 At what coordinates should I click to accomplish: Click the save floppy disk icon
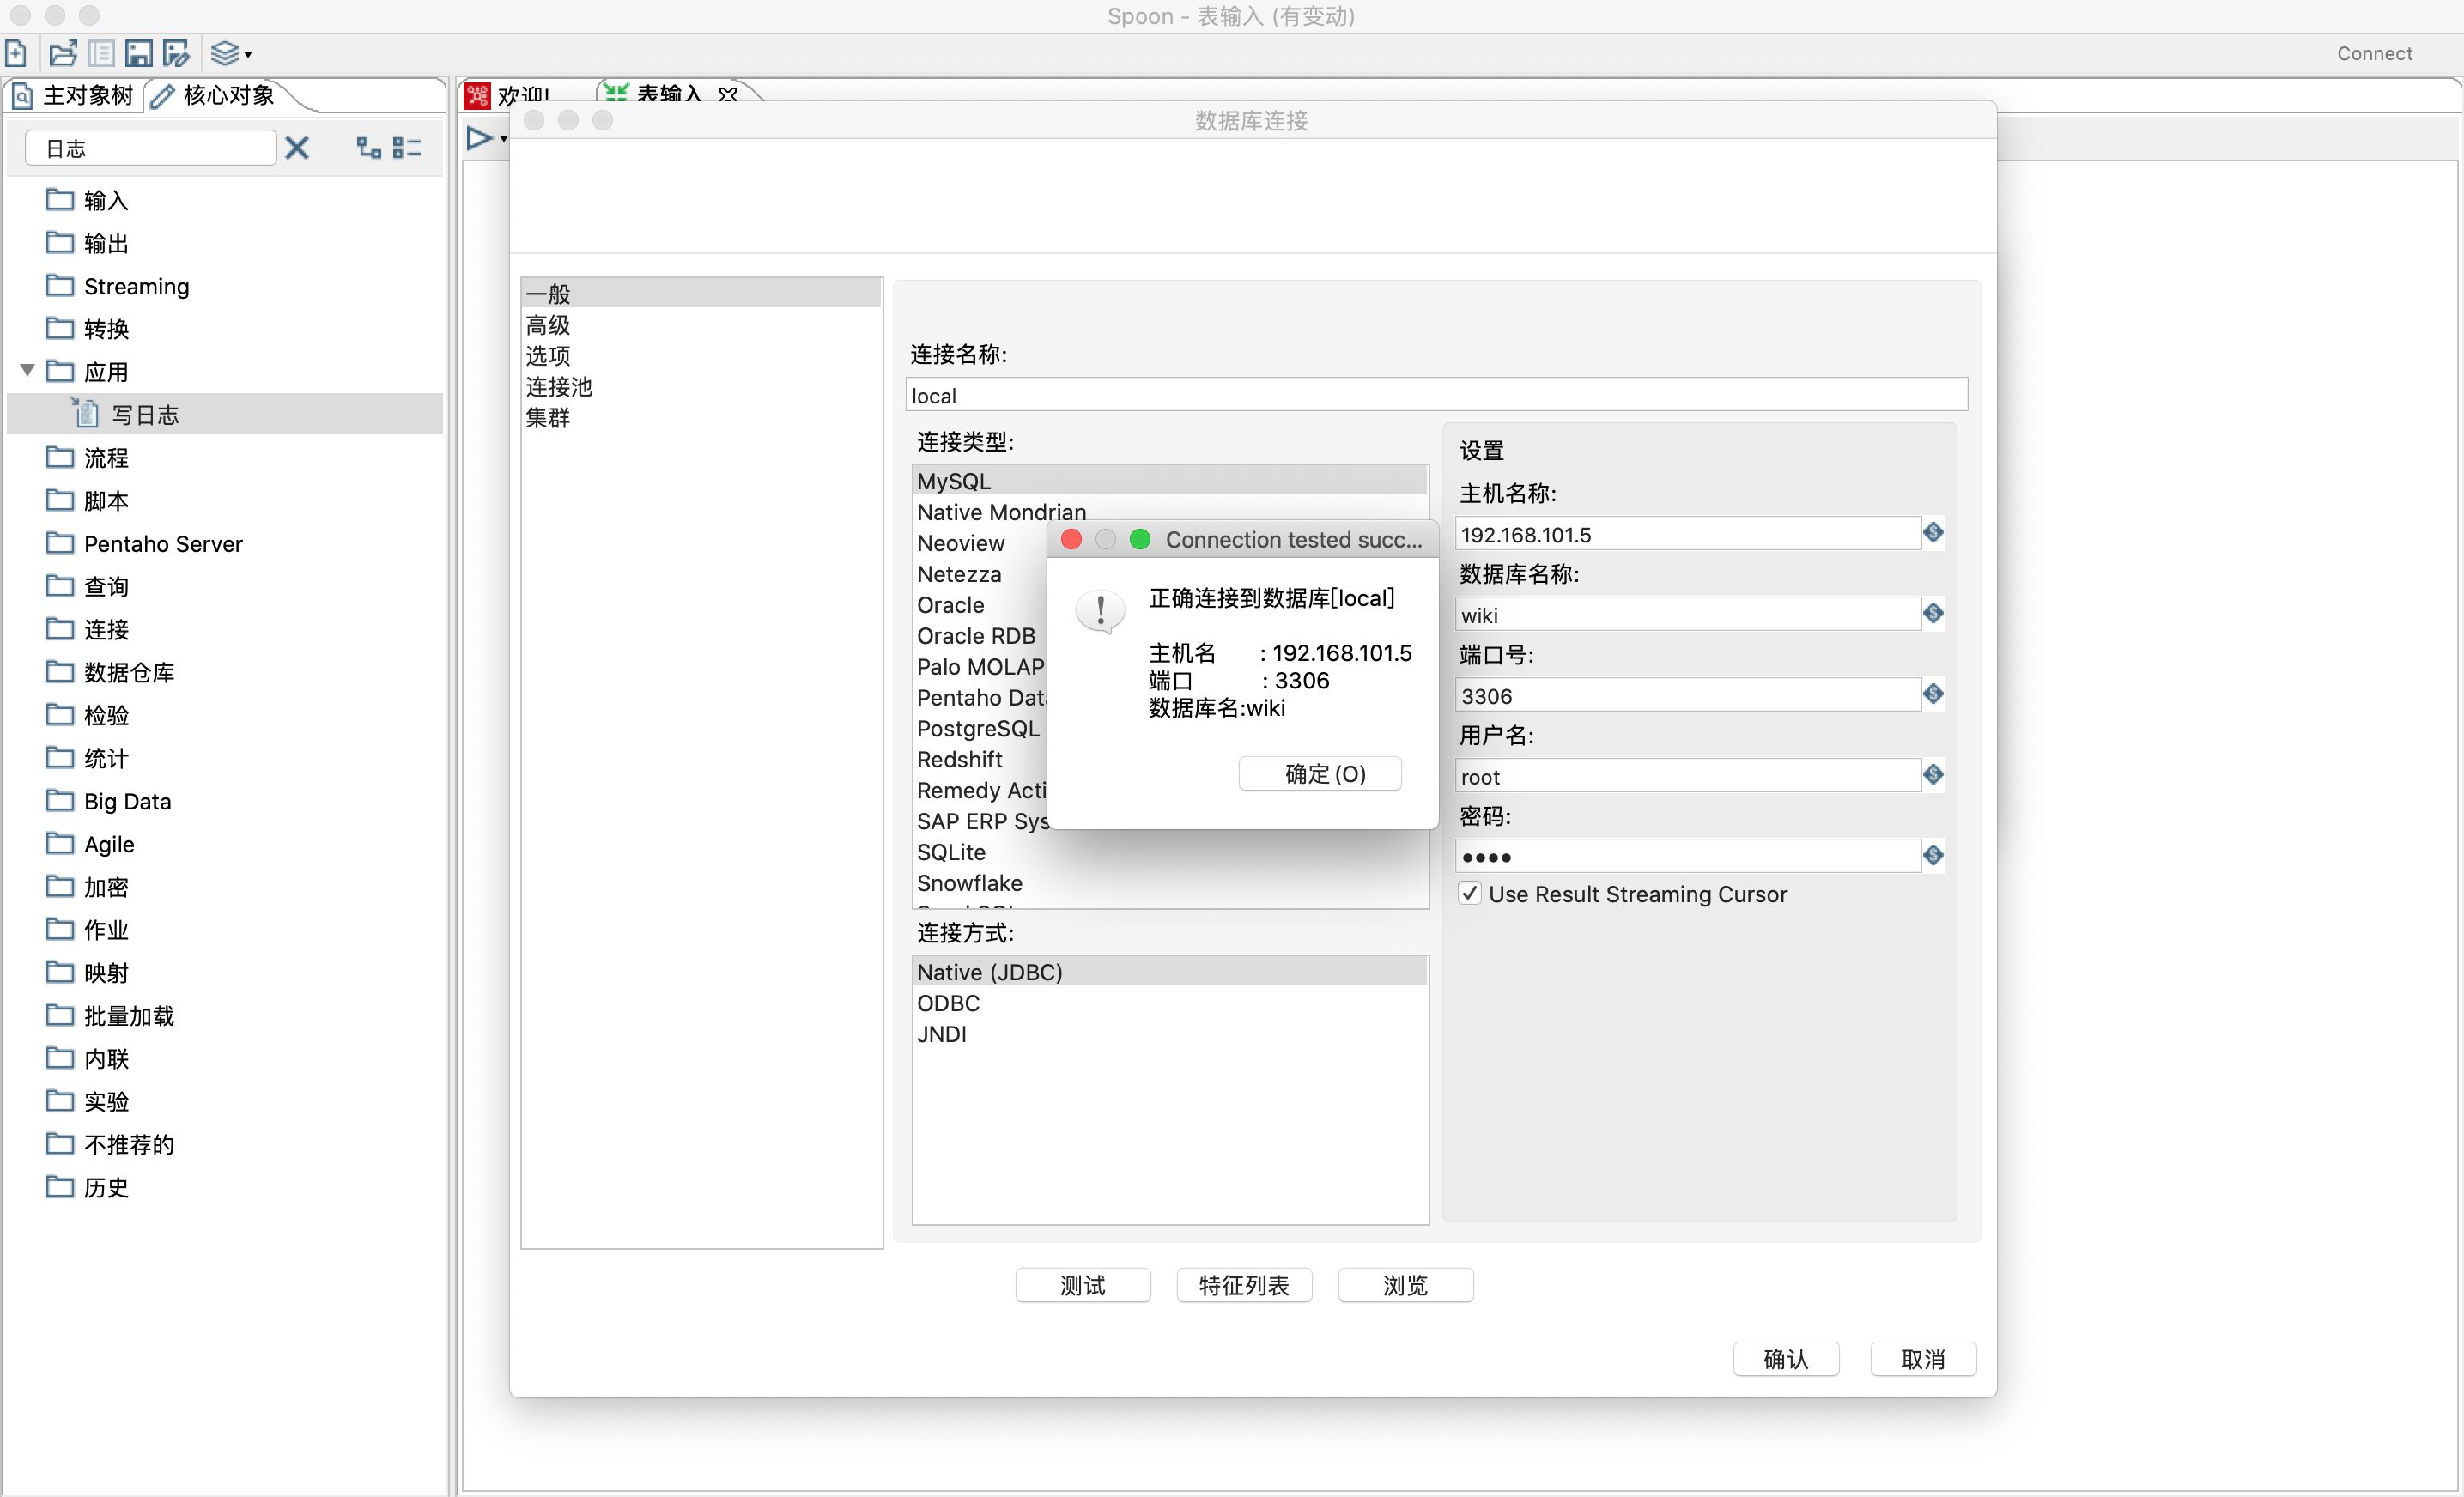click(139, 53)
